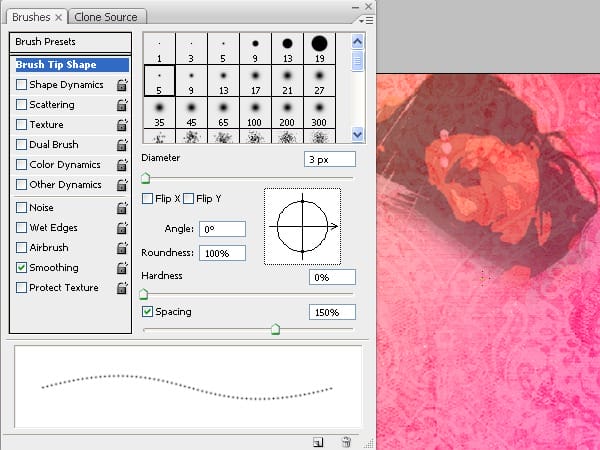The width and height of the screenshot is (600, 450).
Task: Turn on the Wet Edges checkbox
Action: coord(21,227)
